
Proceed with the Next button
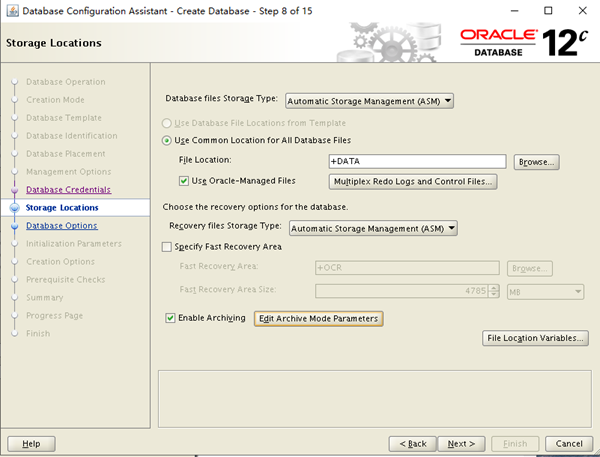click(x=461, y=444)
